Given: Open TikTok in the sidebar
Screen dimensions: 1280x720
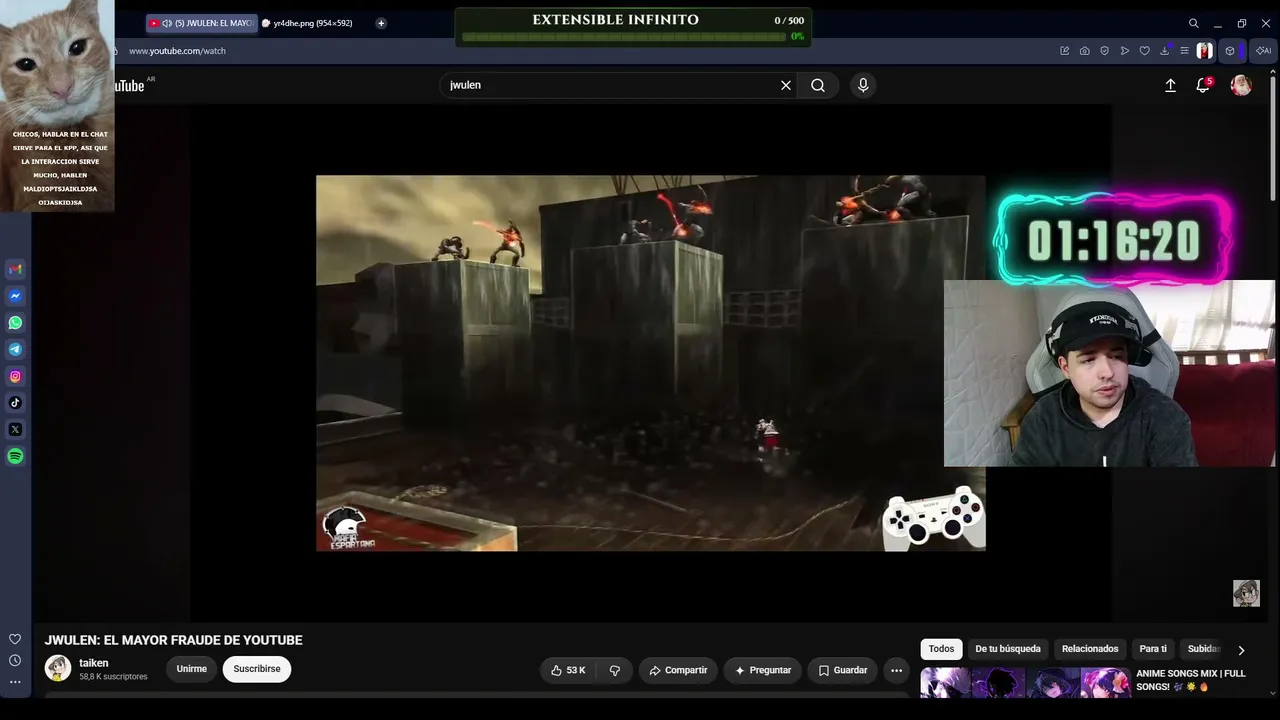Looking at the screenshot, I should (15, 403).
